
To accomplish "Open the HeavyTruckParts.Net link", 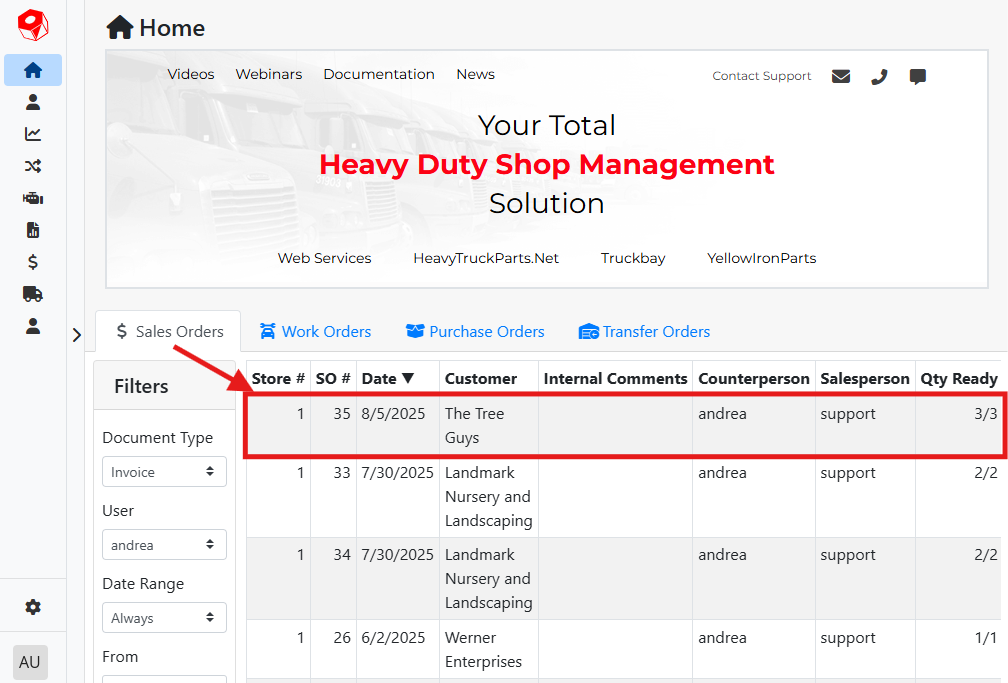I will coord(486,258).
